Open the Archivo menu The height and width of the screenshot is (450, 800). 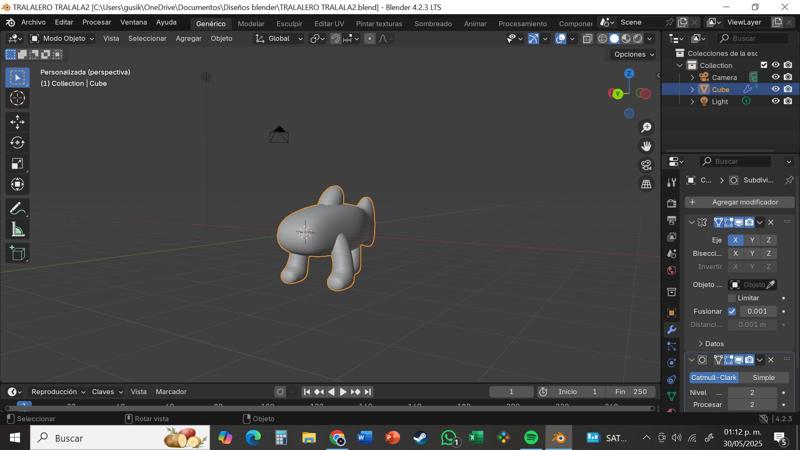(33, 22)
